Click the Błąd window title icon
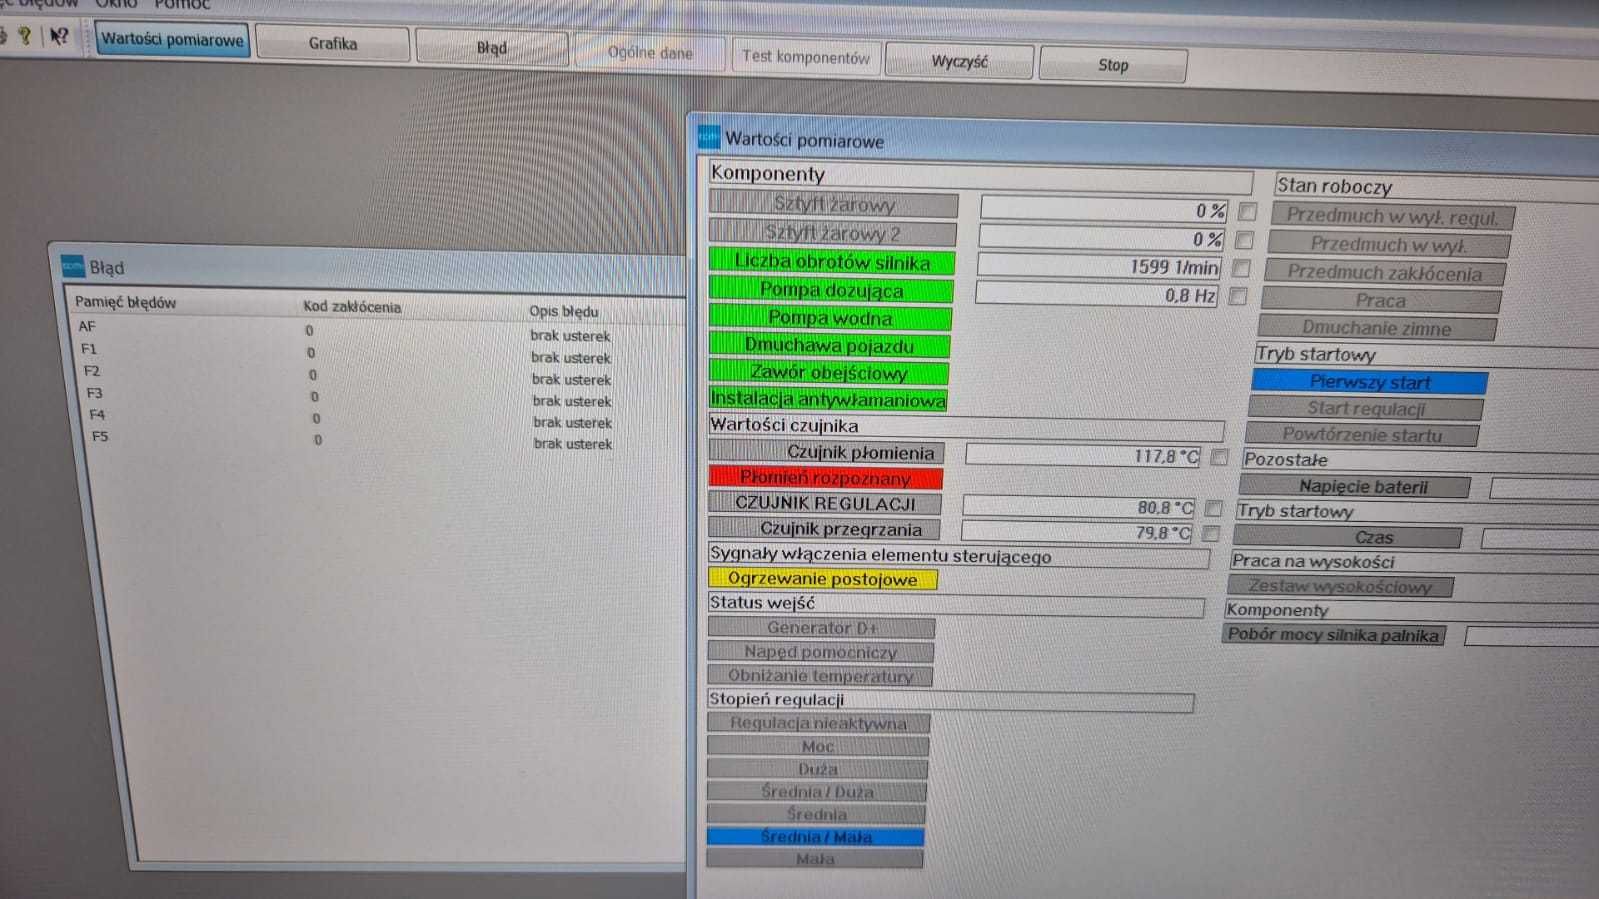Viewport: 1599px width, 899px height. click(x=72, y=266)
